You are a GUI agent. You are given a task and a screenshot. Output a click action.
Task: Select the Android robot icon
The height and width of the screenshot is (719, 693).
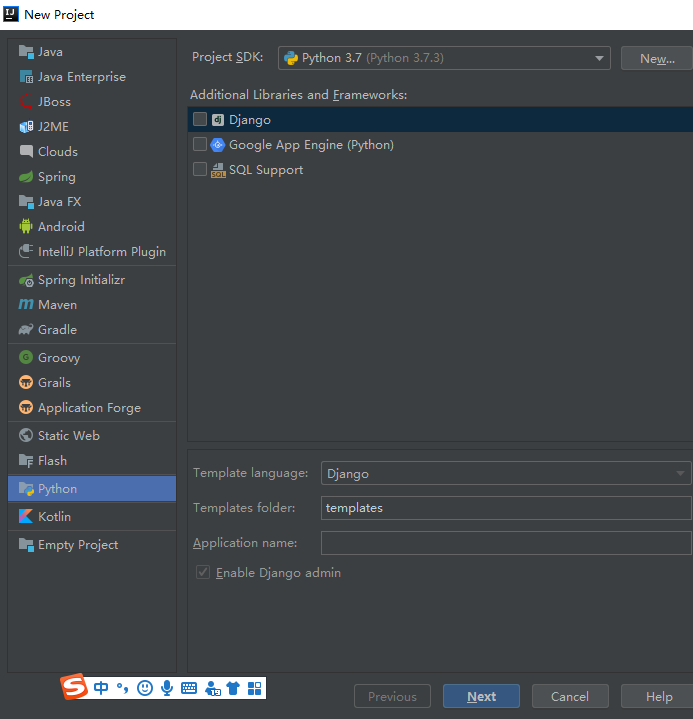(x=26, y=227)
